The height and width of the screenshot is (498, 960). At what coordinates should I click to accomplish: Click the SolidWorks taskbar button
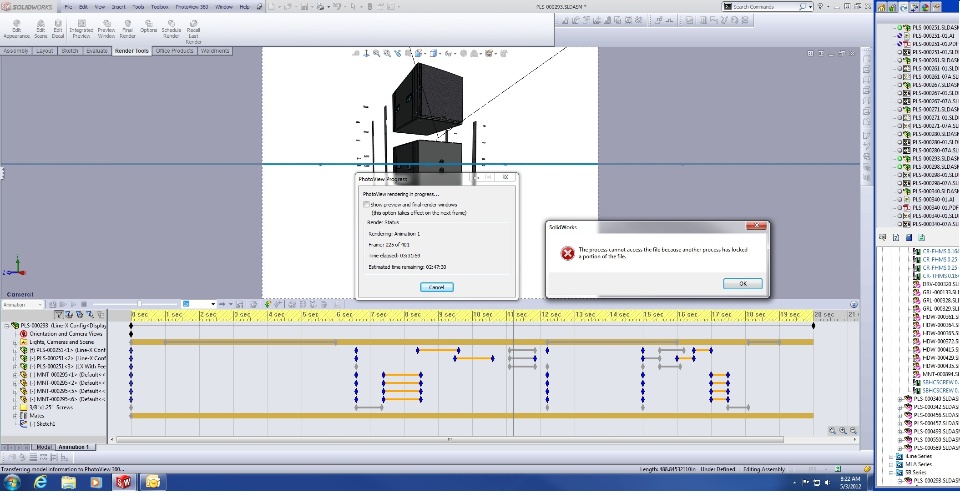coord(124,482)
